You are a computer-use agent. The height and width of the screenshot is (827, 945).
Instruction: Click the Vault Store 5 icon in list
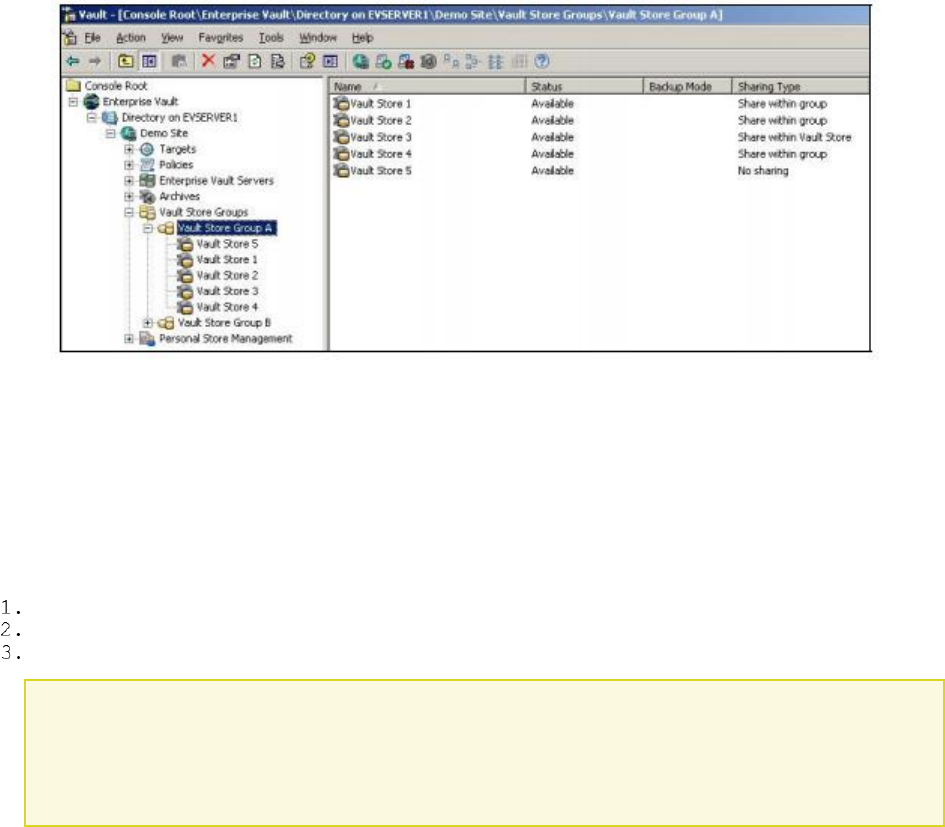(x=342, y=171)
